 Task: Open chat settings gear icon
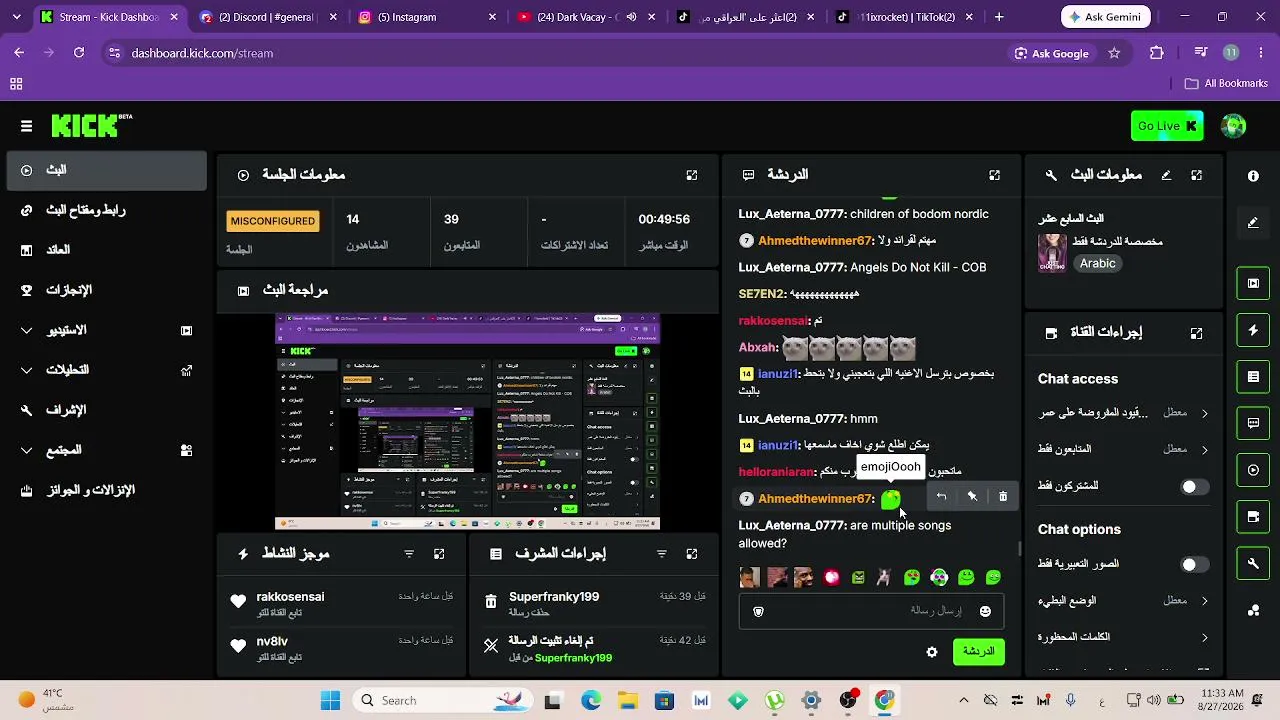coord(932,652)
